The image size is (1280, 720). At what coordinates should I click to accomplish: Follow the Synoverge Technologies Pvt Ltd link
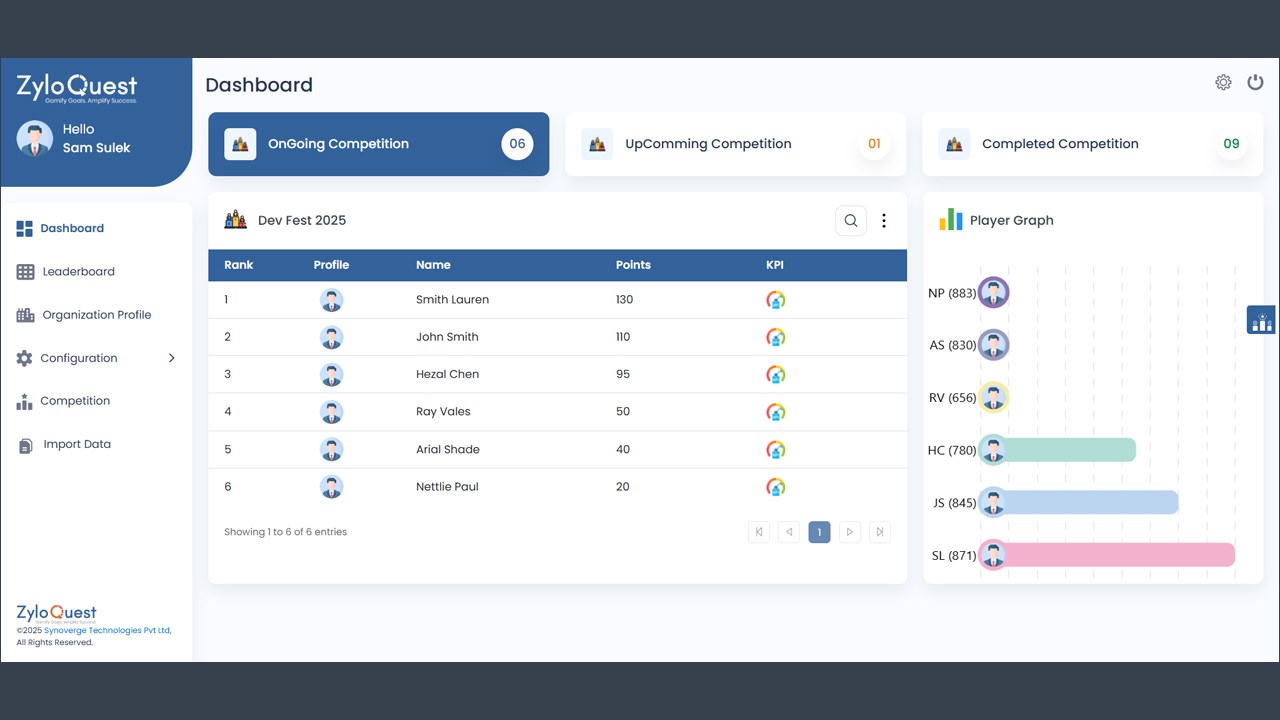(108, 631)
